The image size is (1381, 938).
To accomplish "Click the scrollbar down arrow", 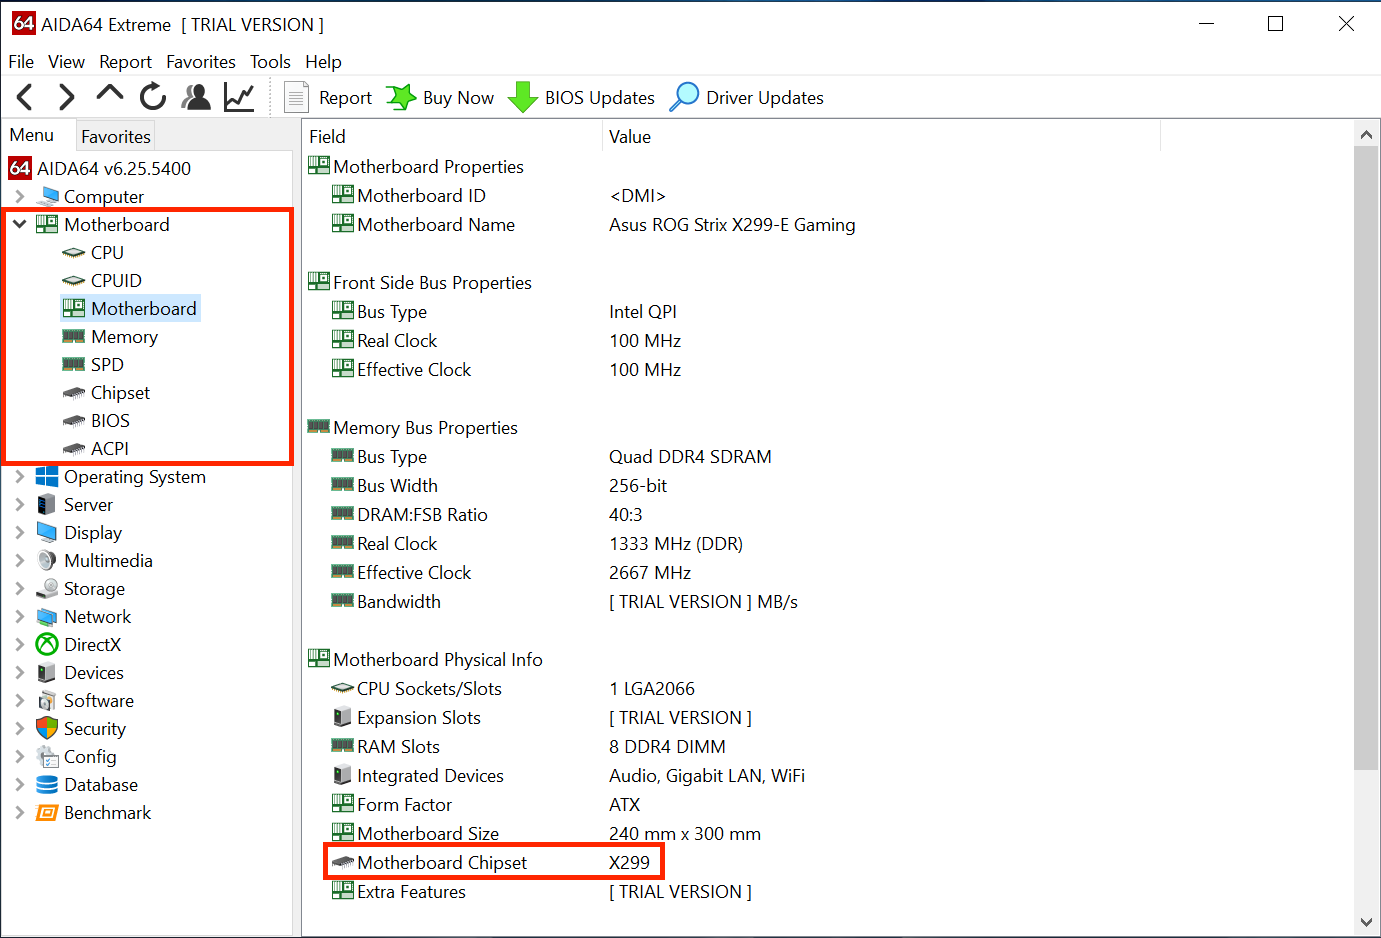I will coord(1366,922).
